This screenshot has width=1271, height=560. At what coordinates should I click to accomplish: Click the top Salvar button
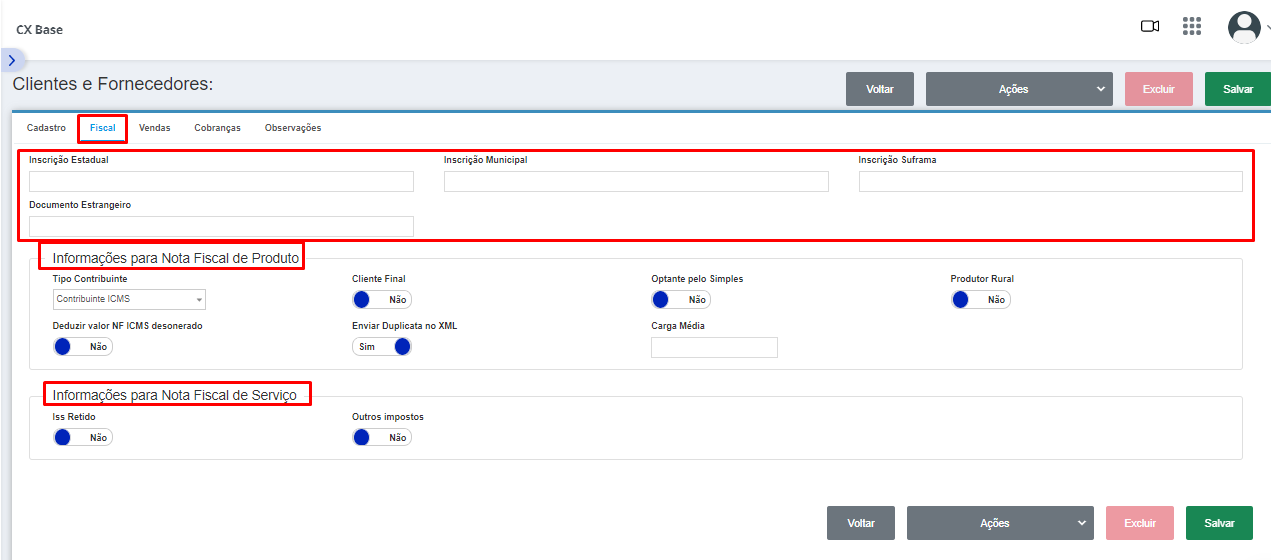pos(1238,89)
